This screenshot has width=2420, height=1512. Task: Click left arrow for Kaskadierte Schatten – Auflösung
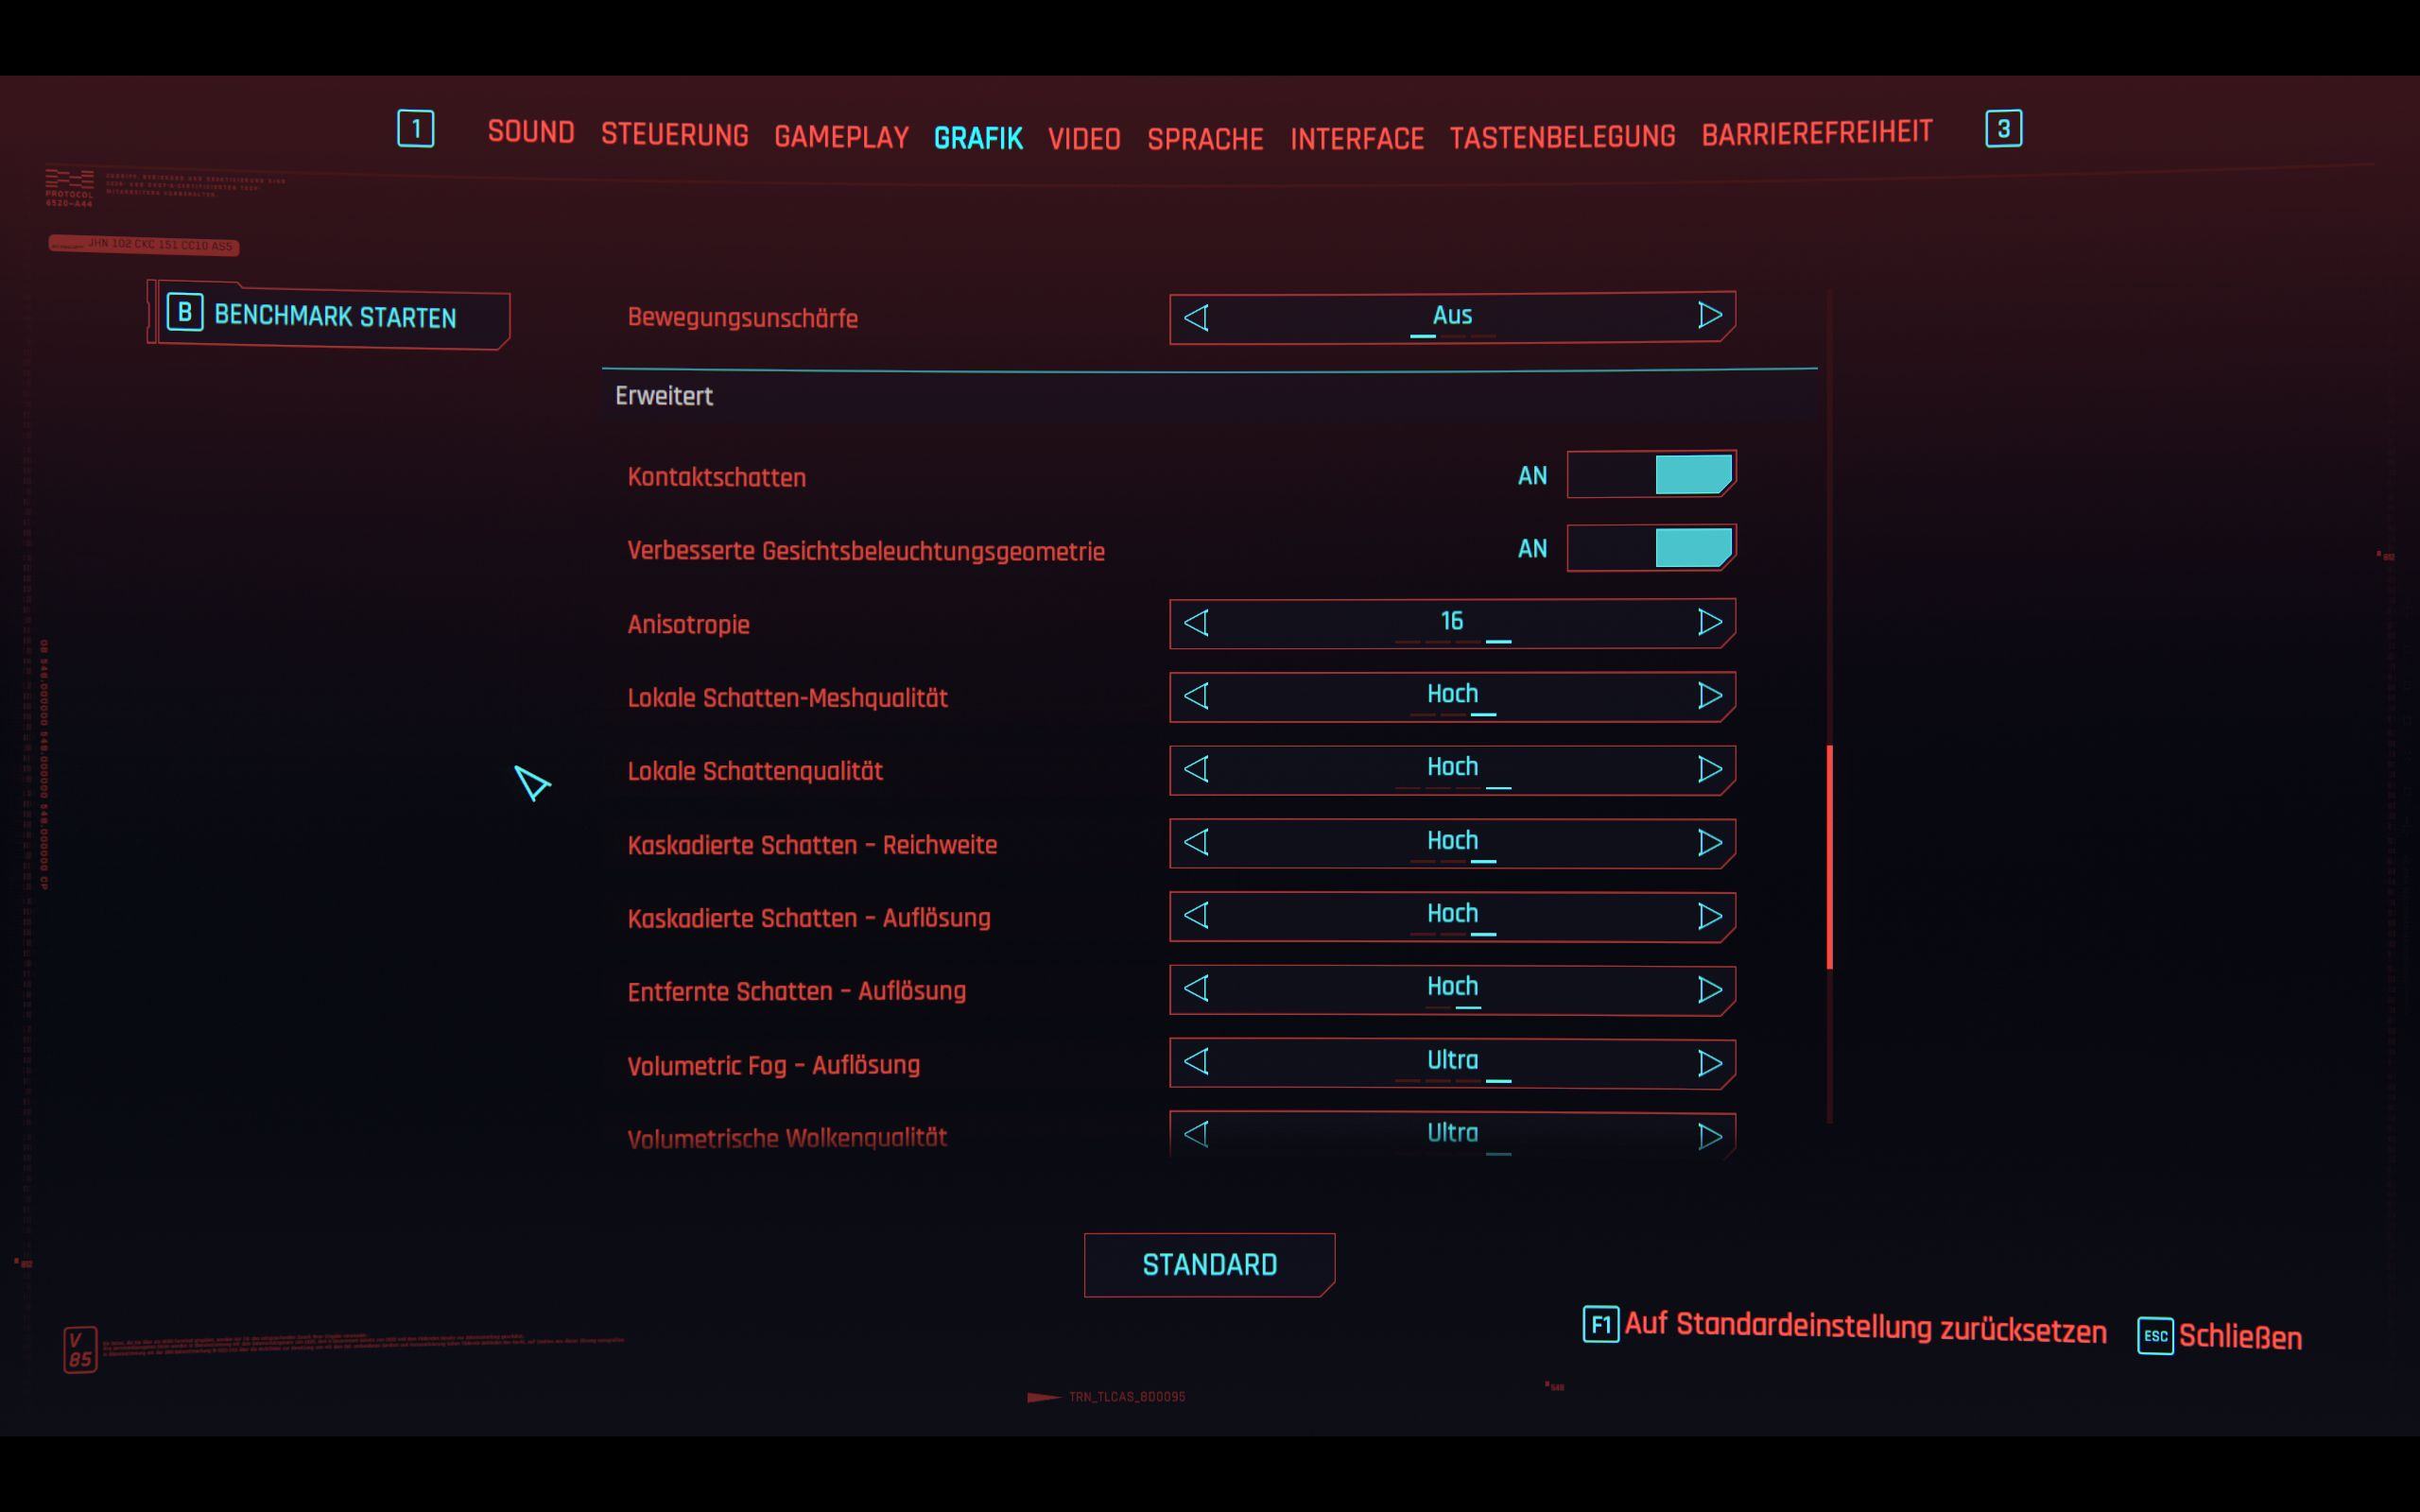1196,916
